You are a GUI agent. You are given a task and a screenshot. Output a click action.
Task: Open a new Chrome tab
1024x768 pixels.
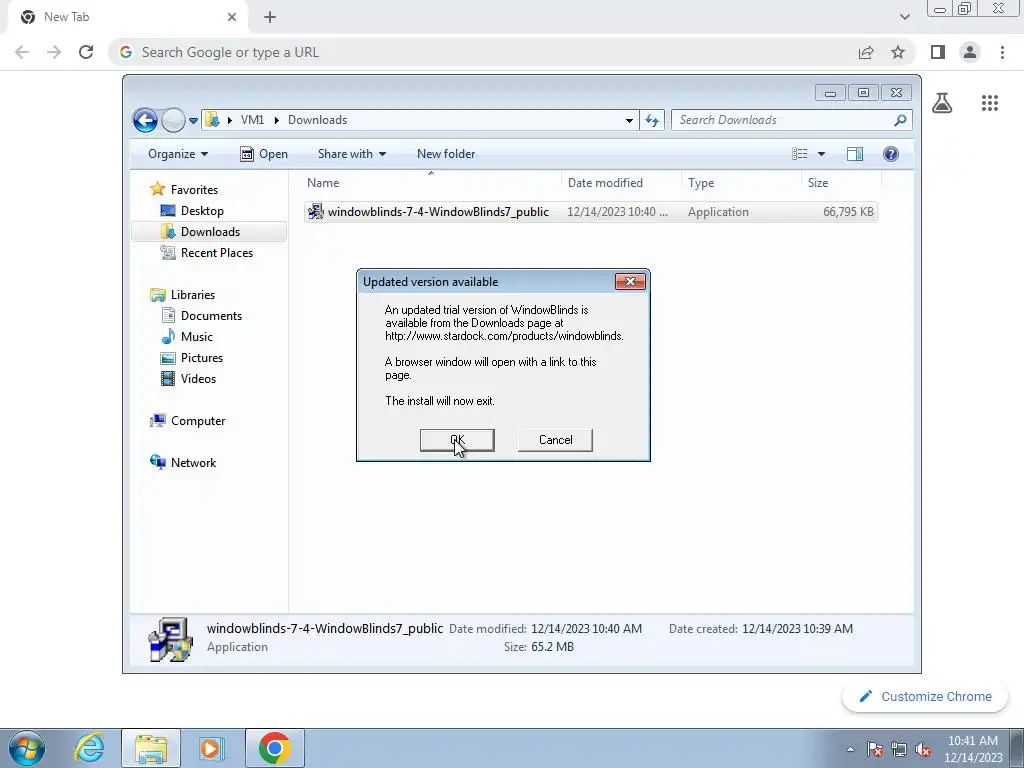point(270,17)
